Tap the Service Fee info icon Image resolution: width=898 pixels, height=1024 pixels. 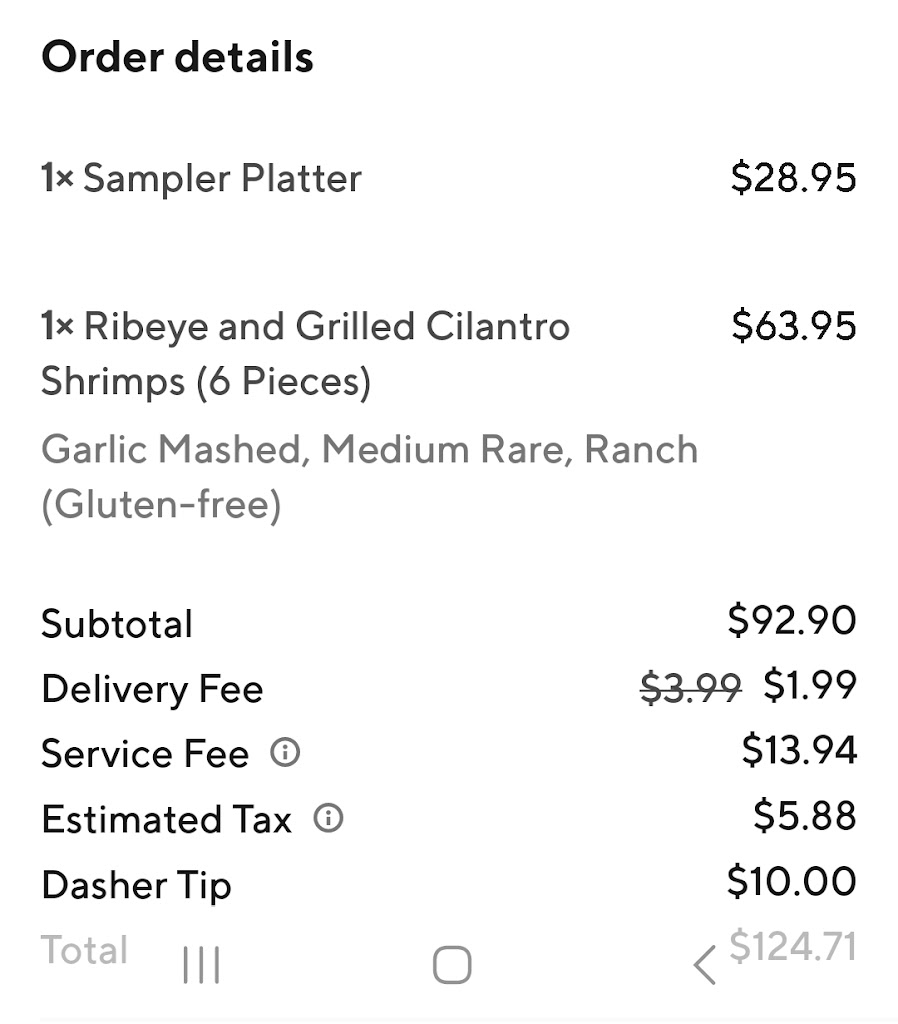[285, 752]
